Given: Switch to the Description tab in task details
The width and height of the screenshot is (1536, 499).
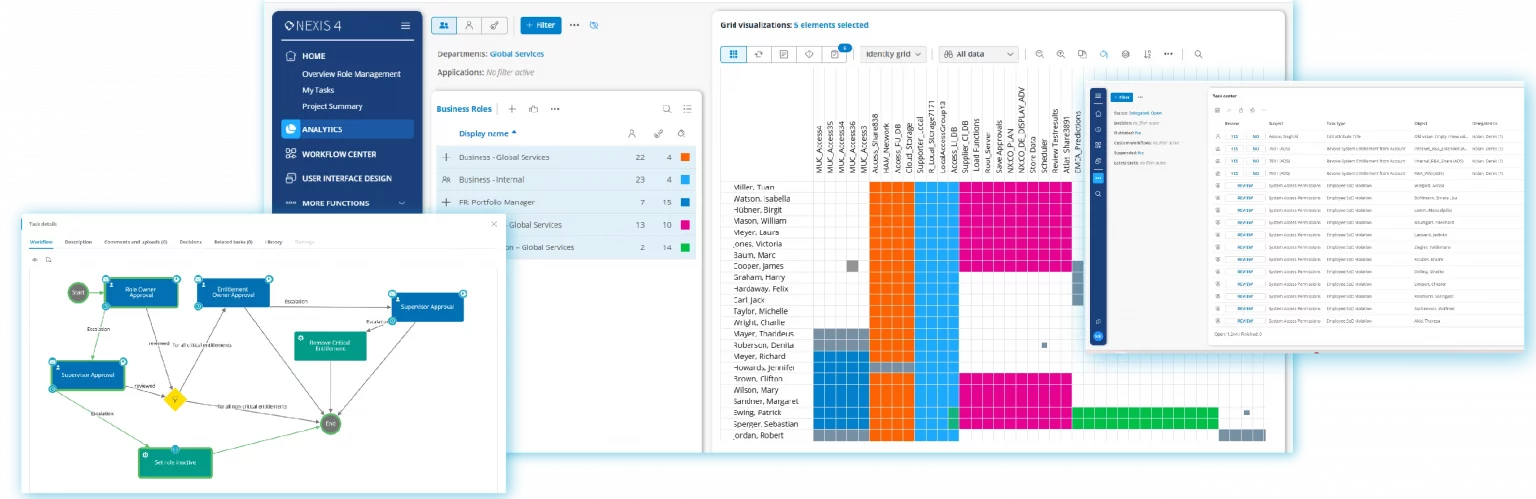Looking at the screenshot, I should (78, 242).
